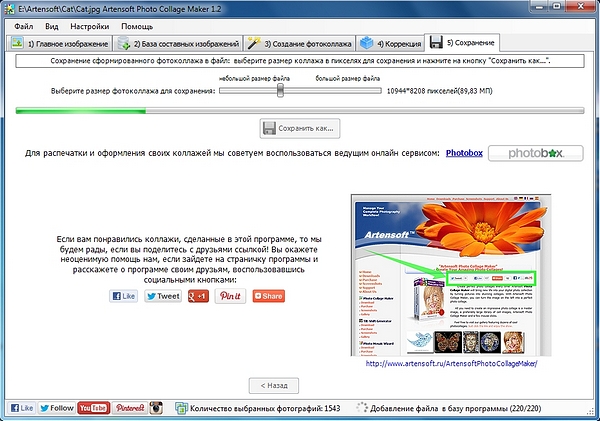Switch to tab 1) Главное изображение
600x421 pixels.
(x=59, y=44)
